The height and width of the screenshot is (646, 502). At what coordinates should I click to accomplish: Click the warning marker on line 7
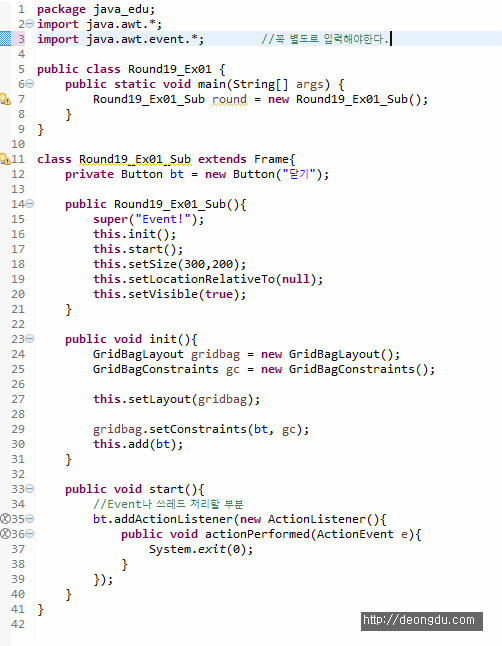point(5,99)
